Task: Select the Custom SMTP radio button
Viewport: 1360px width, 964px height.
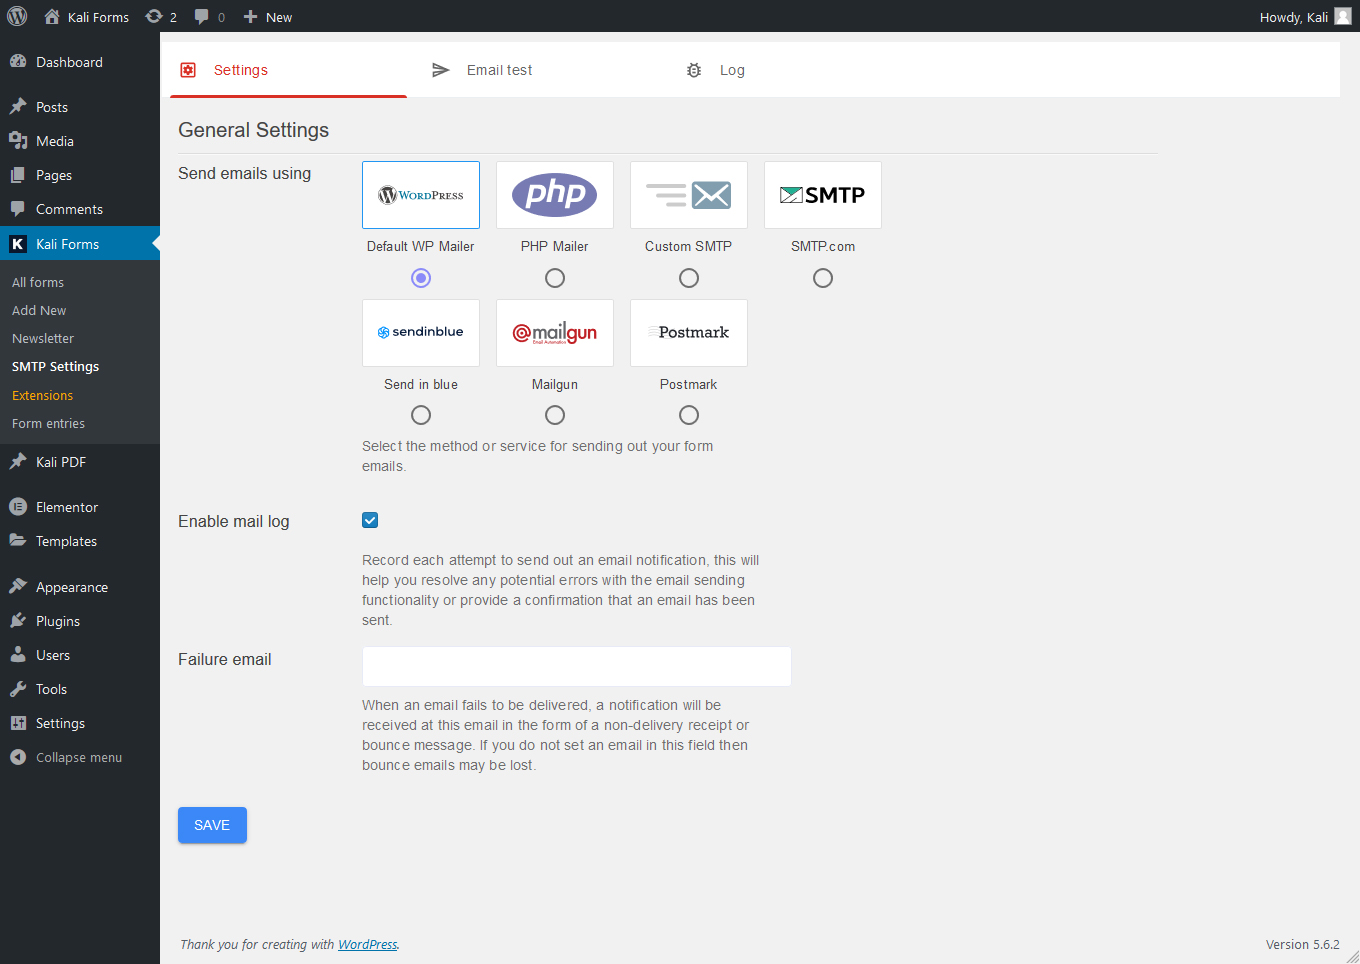Action: 689,278
